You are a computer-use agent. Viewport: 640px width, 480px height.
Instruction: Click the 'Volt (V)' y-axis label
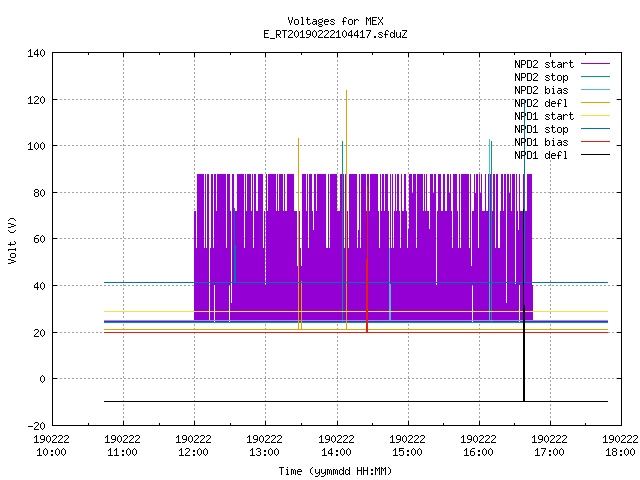pyautogui.click(x=12, y=240)
